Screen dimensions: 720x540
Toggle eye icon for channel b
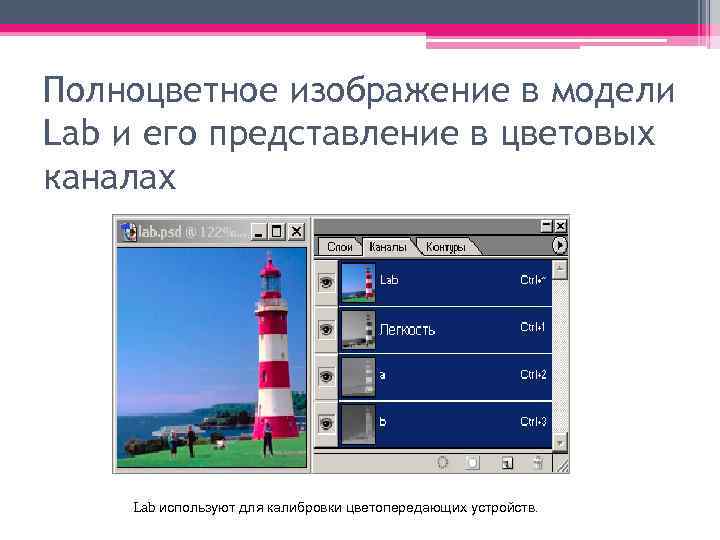(x=326, y=423)
